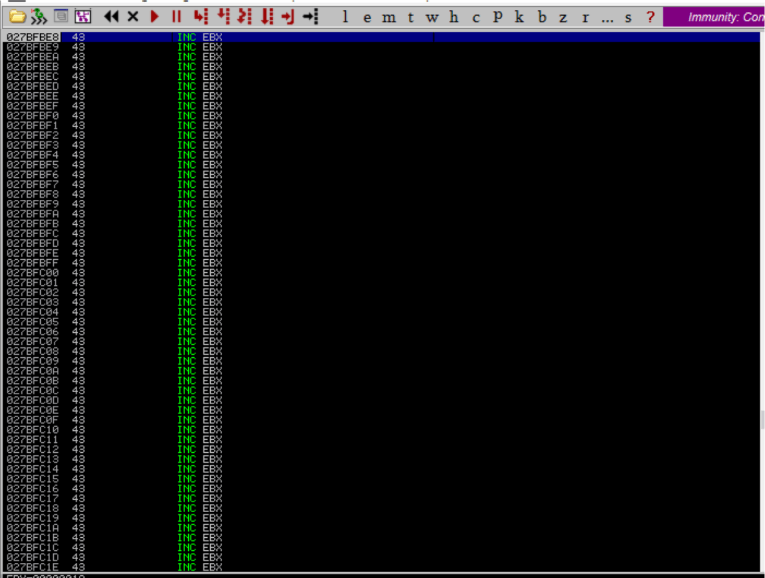Viewport: 765px width, 578px height.
Task: Select disassembly row 027BFBEC
Action: coord(382,77)
